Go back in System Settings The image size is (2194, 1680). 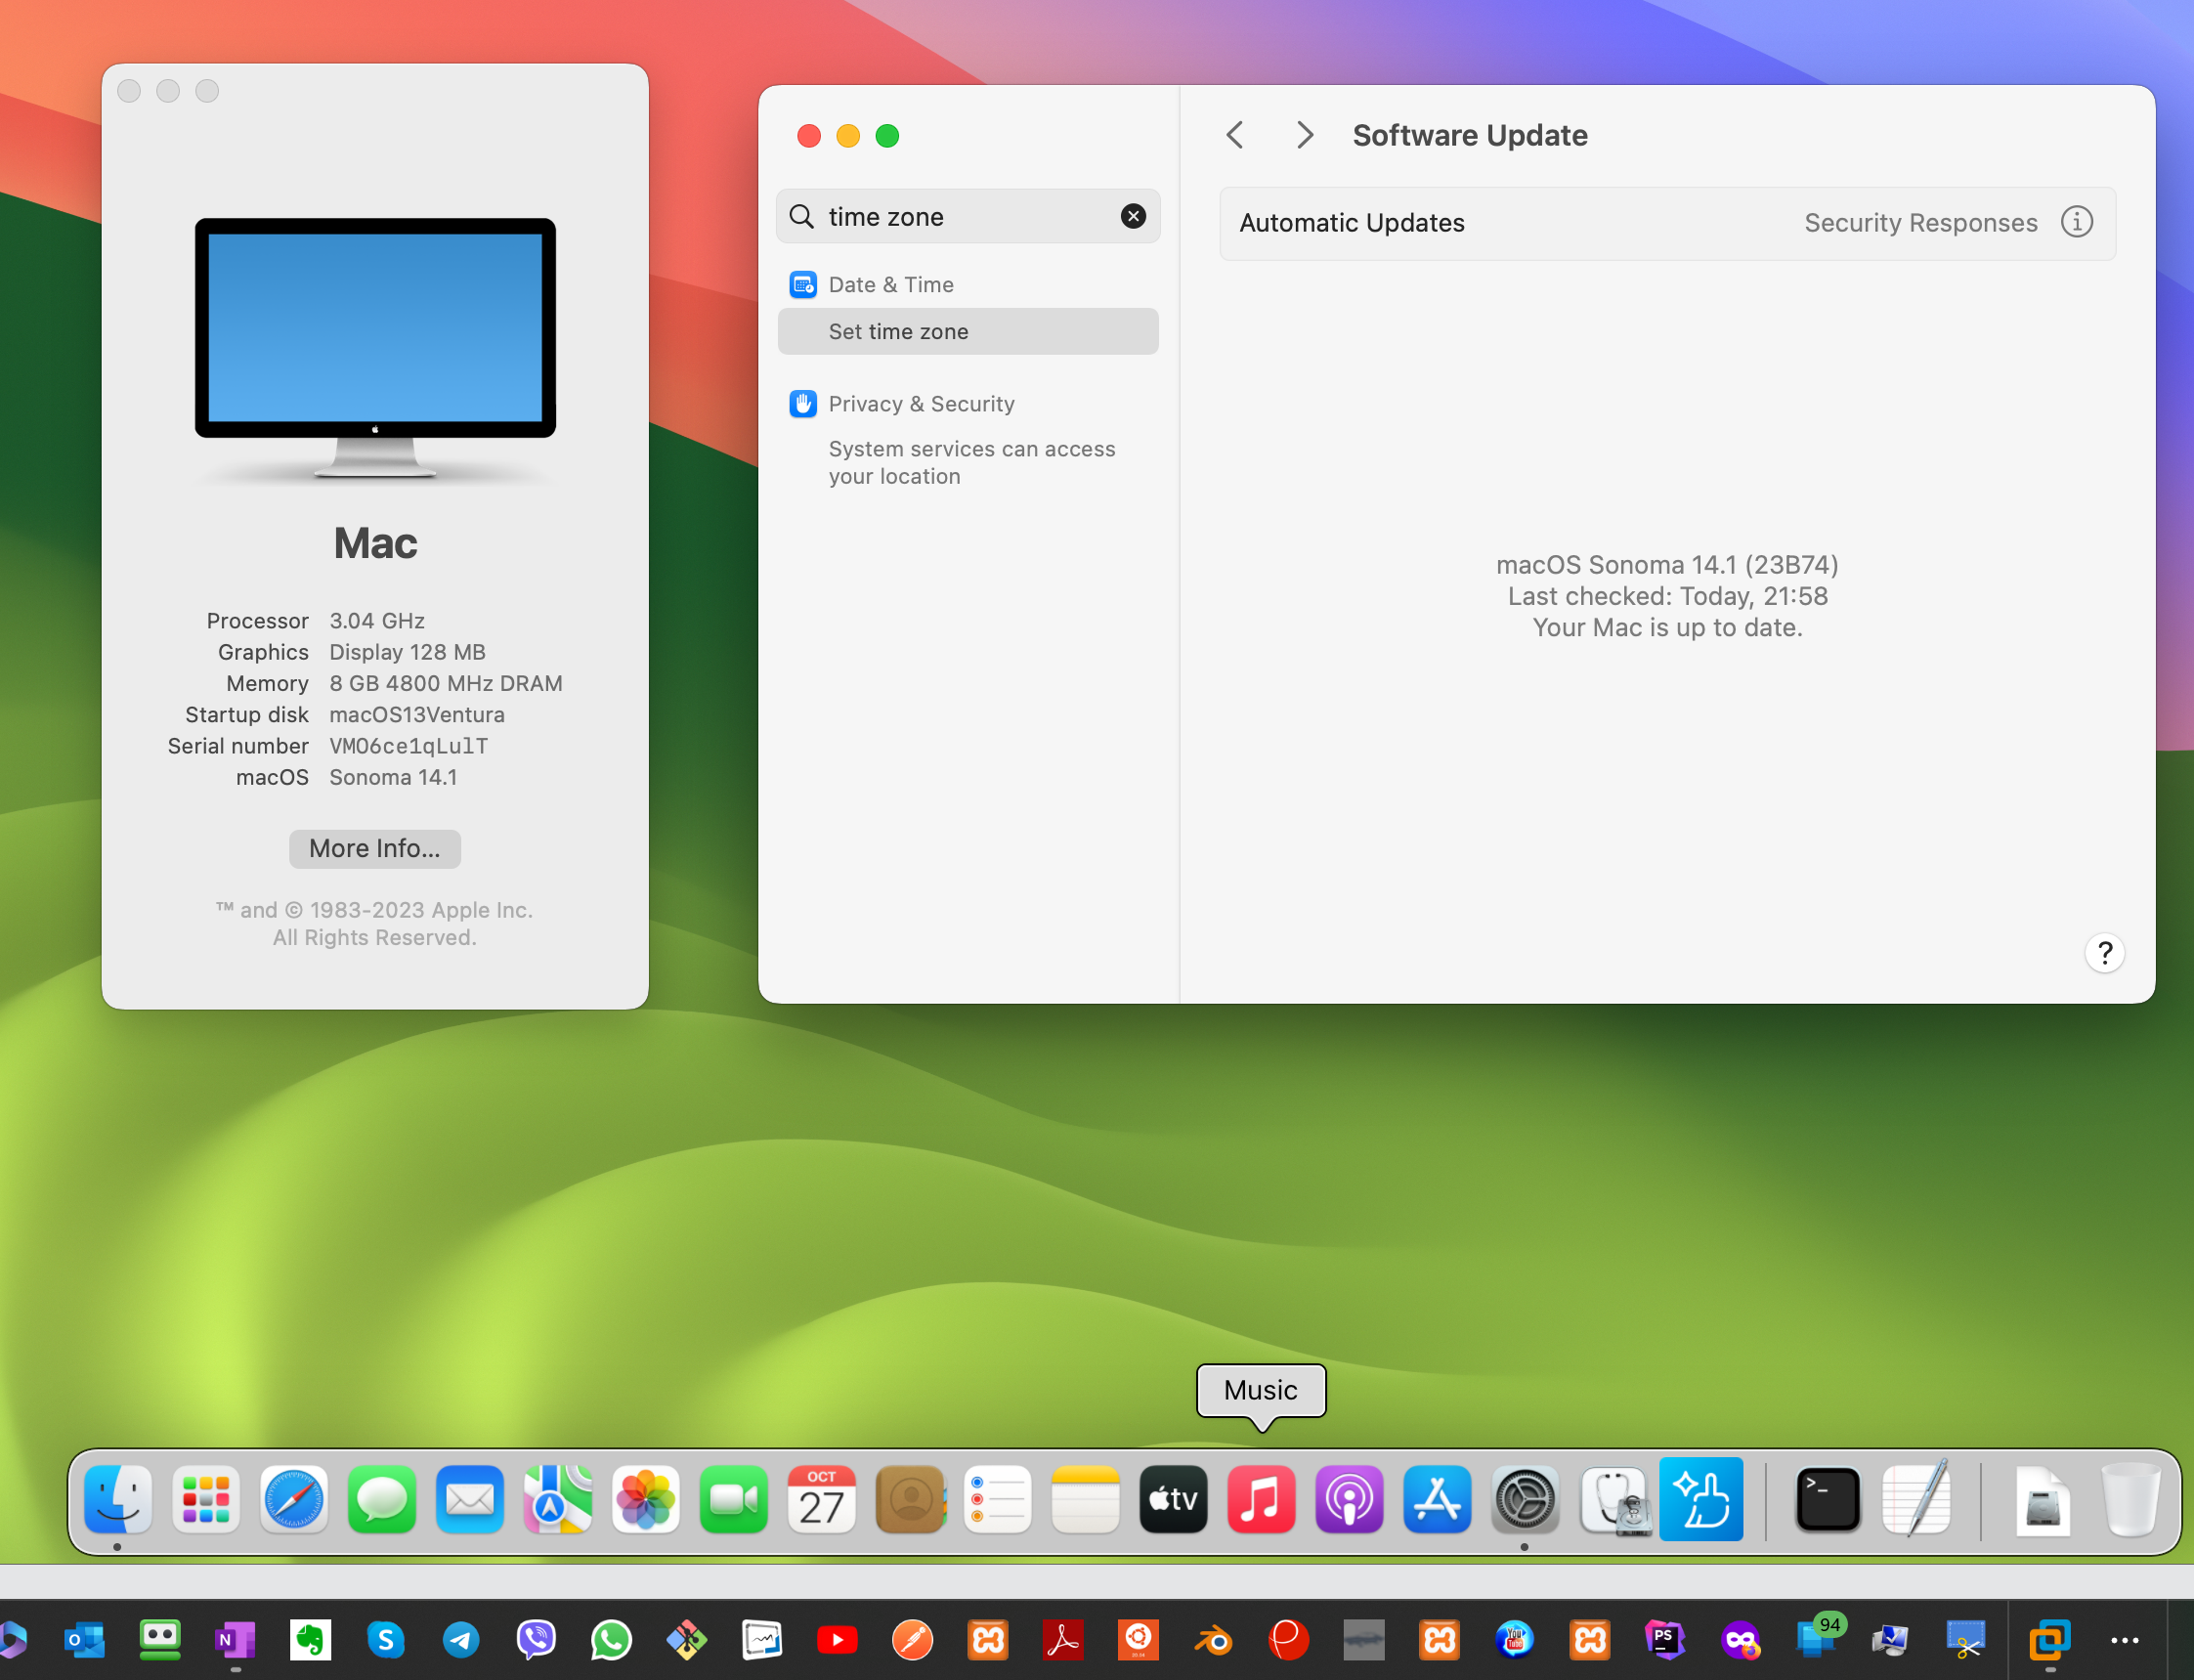[x=1236, y=135]
